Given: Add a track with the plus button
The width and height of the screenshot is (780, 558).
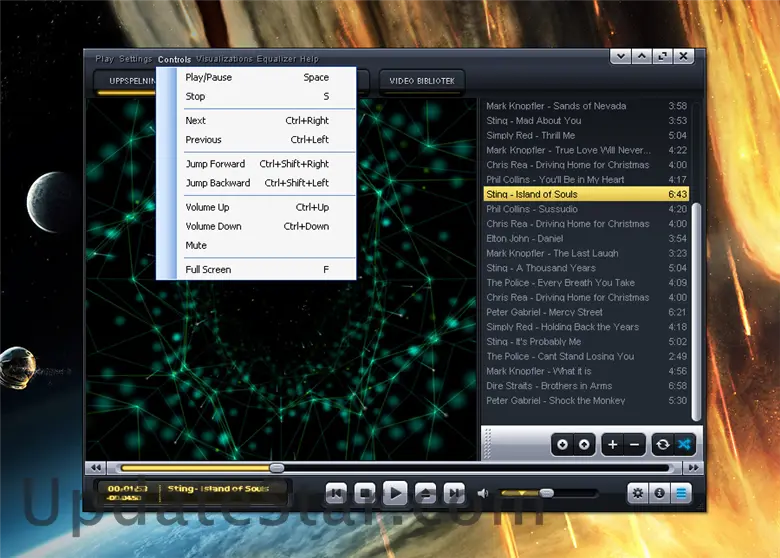Looking at the screenshot, I should tap(613, 444).
